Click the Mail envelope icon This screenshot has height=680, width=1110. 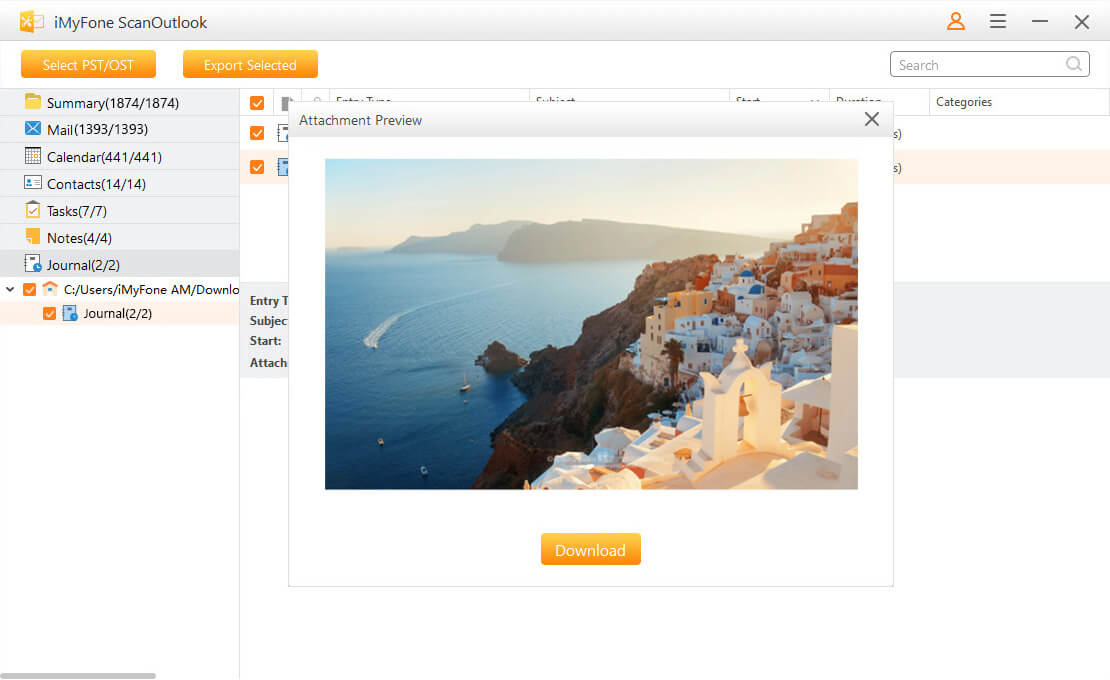33,128
